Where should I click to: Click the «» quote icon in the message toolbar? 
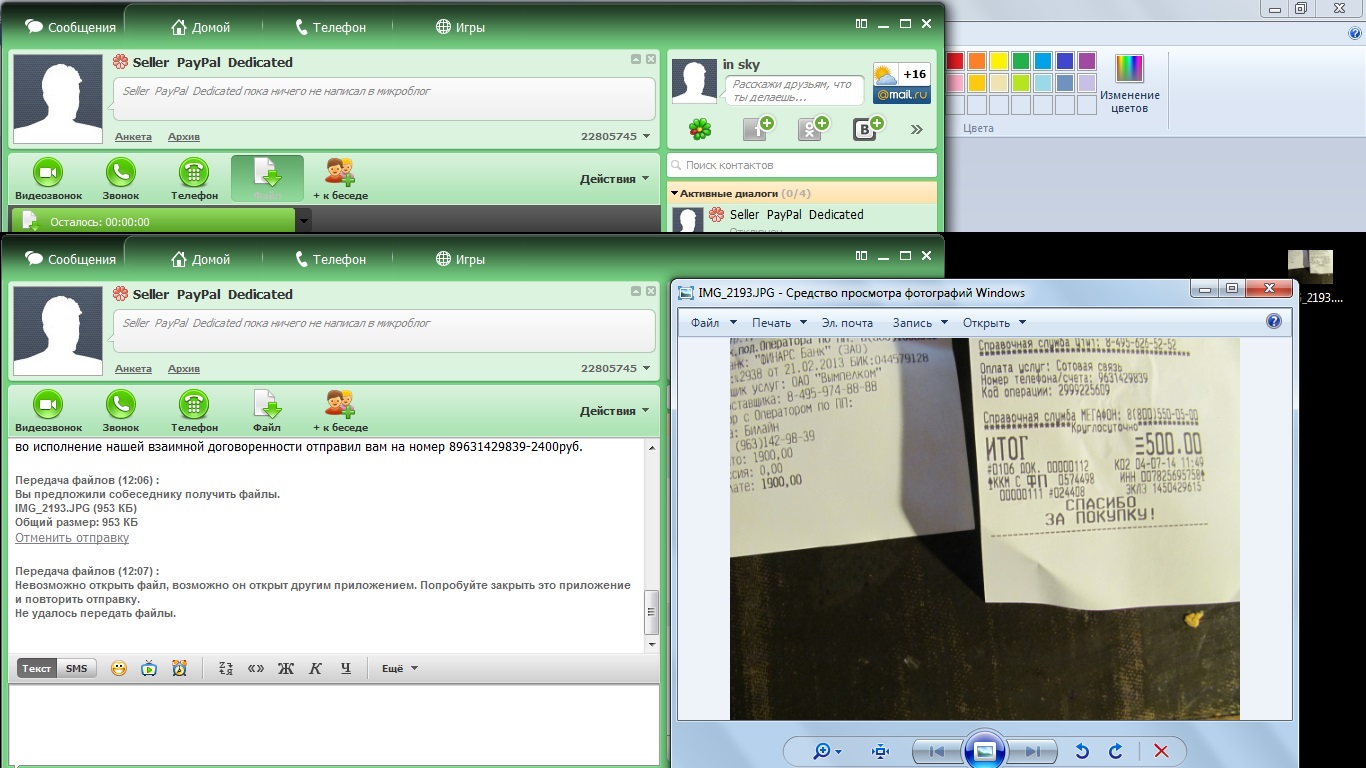click(x=256, y=668)
